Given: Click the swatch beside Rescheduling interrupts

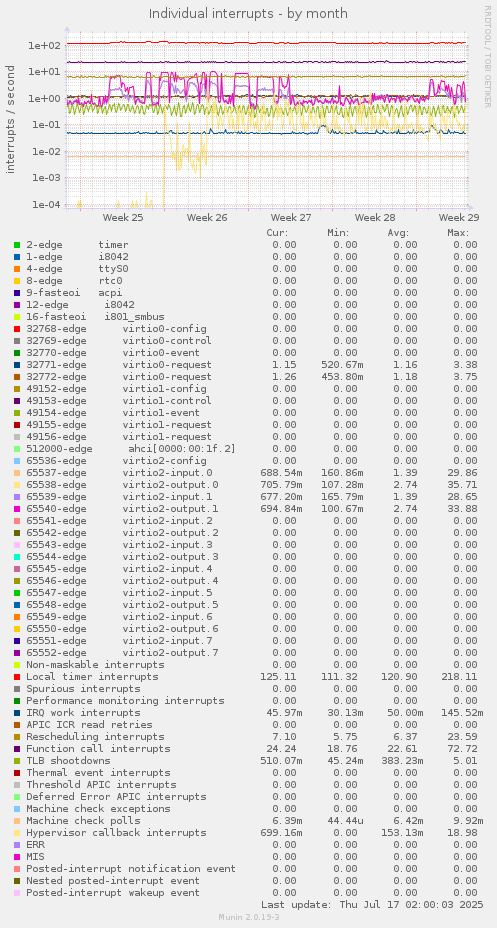Looking at the screenshot, I should coord(17,737).
